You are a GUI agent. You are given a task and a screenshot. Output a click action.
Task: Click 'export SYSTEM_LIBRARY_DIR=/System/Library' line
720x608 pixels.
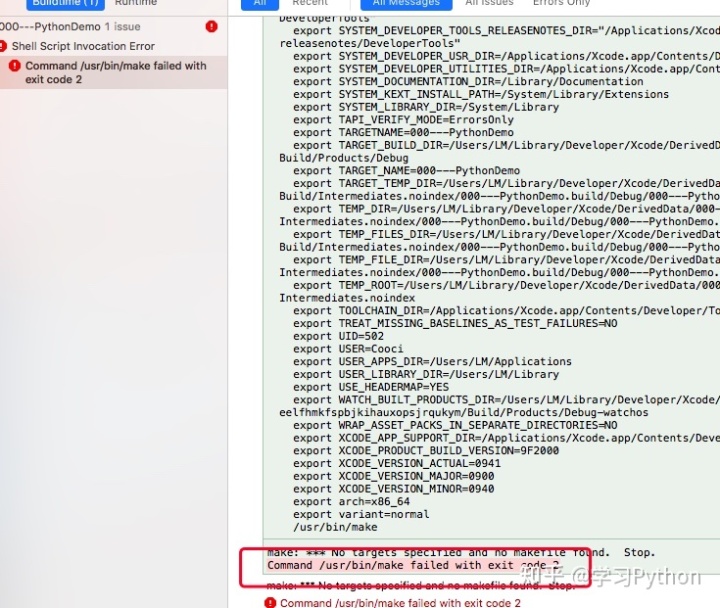pyautogui.click(x=426, y=107)
